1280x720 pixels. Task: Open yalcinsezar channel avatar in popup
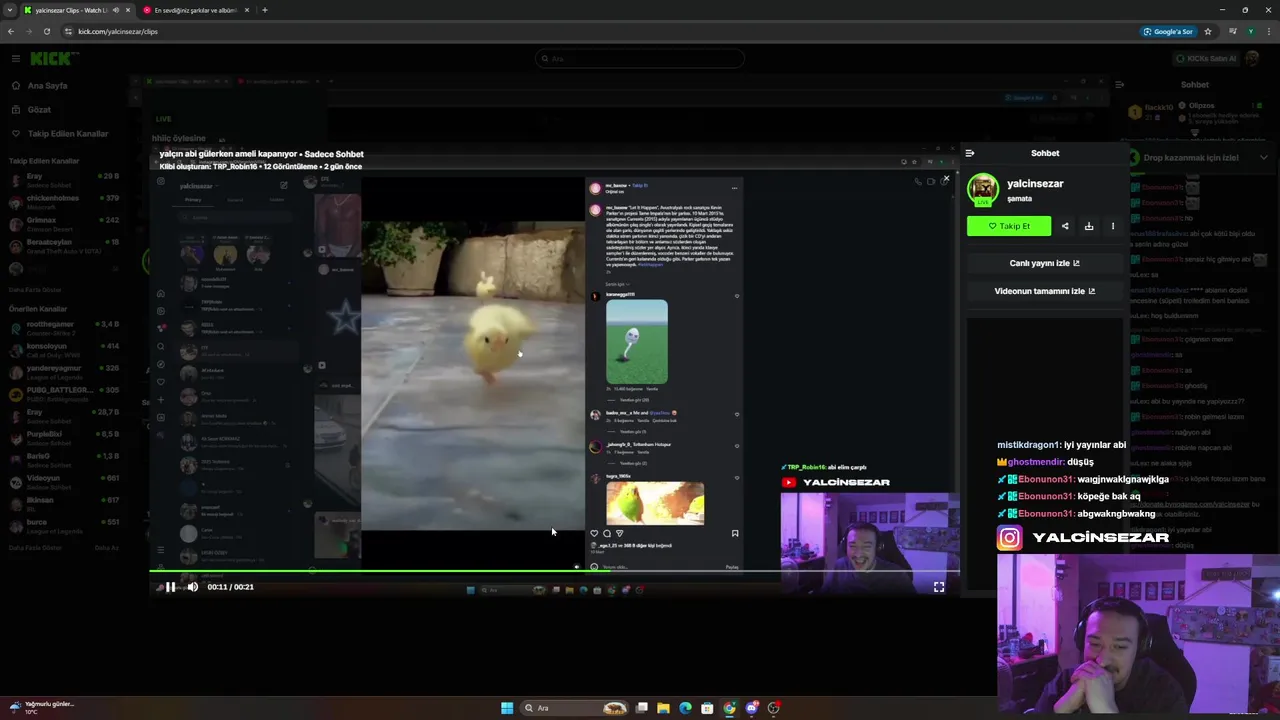pos(983,189)
